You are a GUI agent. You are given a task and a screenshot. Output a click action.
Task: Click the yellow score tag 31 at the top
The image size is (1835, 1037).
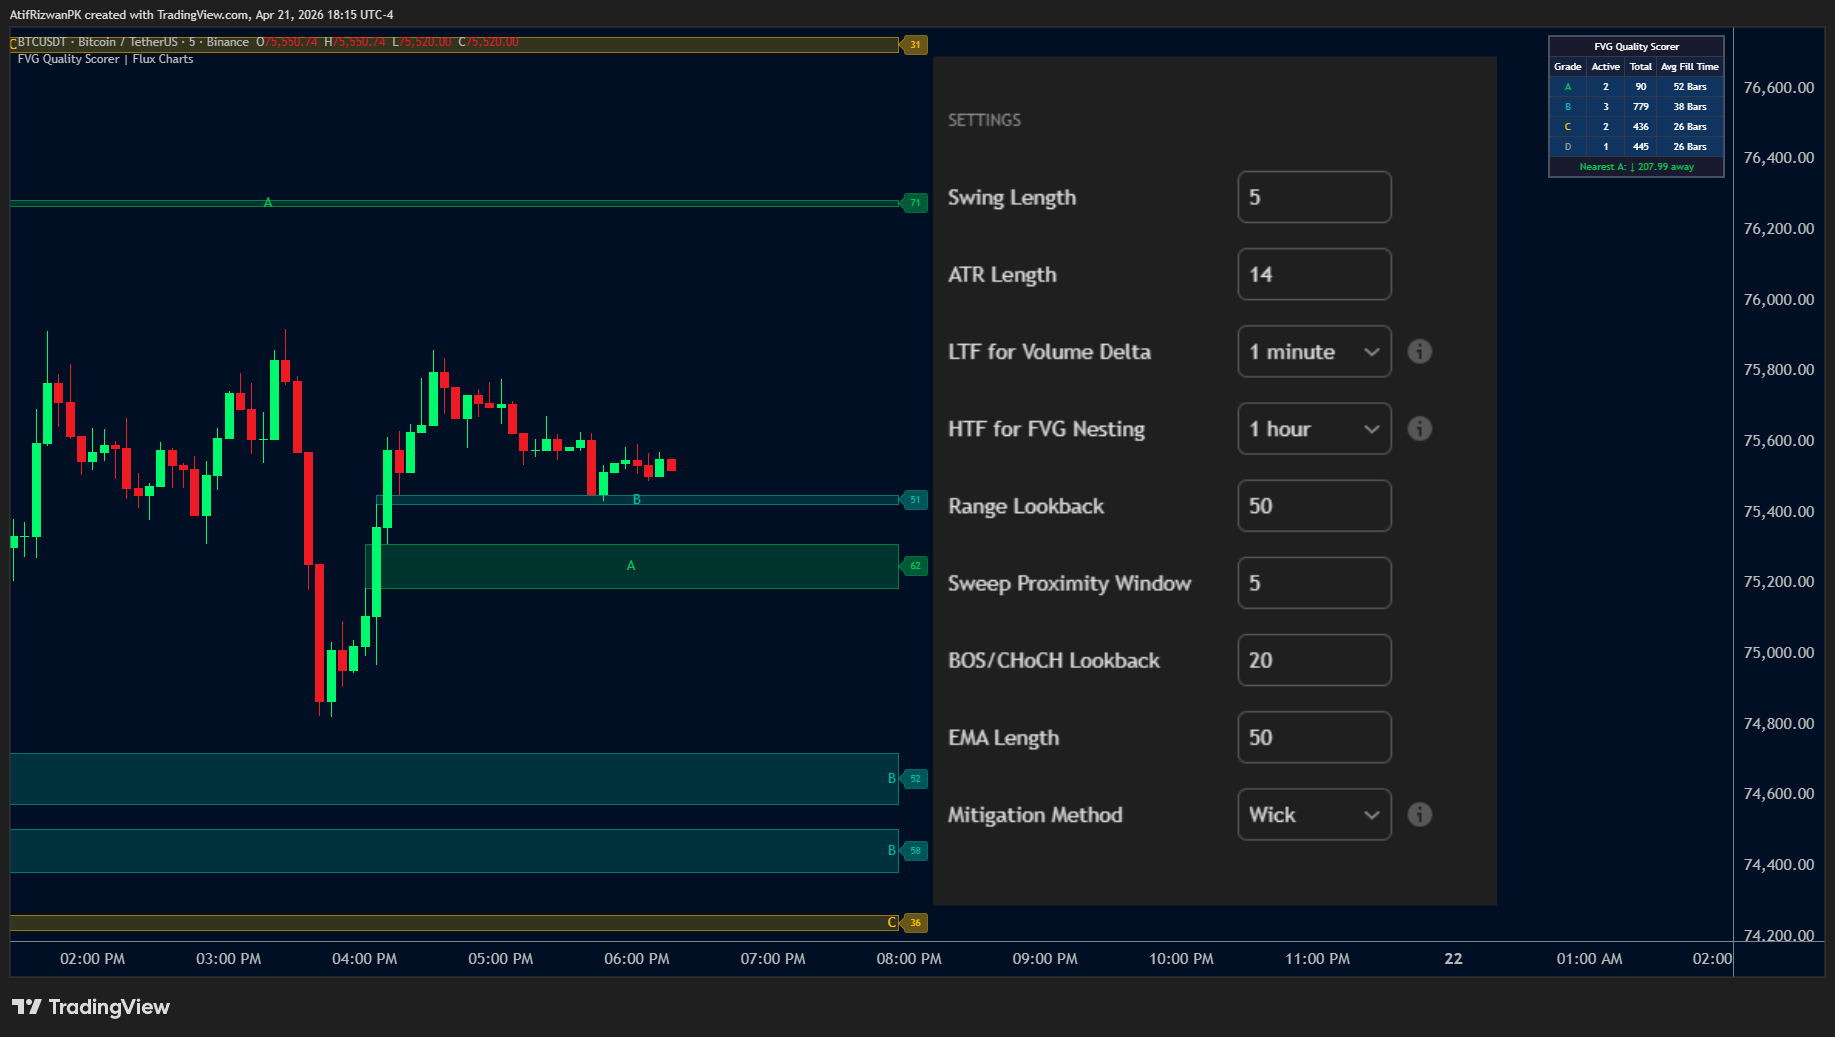(915, 45)
